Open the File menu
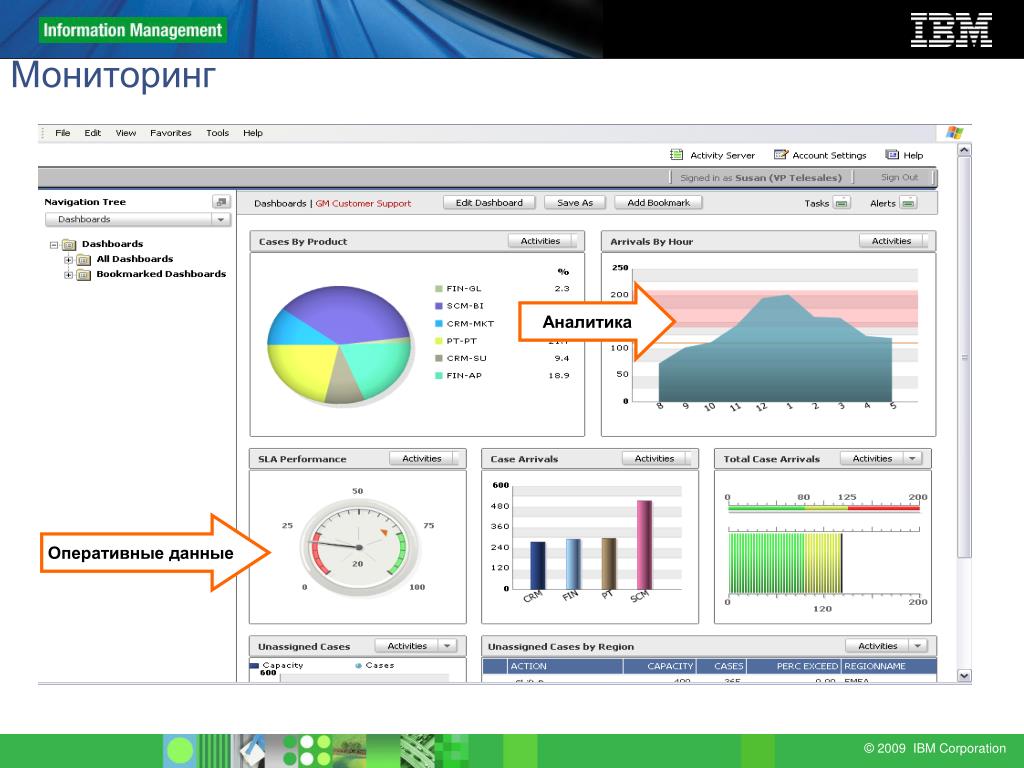This screenshot has height=768, width=1024. (x=63, y=133)
